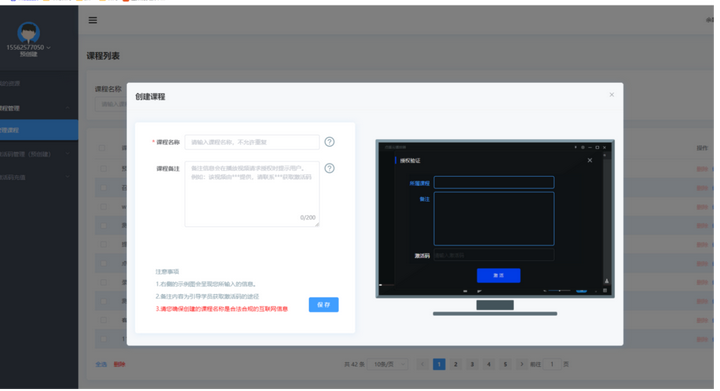The width and height of the screenshot is (720, 391).
Task: Expand the account dropdown next to 15562577050
Action: tap(48, 48)
